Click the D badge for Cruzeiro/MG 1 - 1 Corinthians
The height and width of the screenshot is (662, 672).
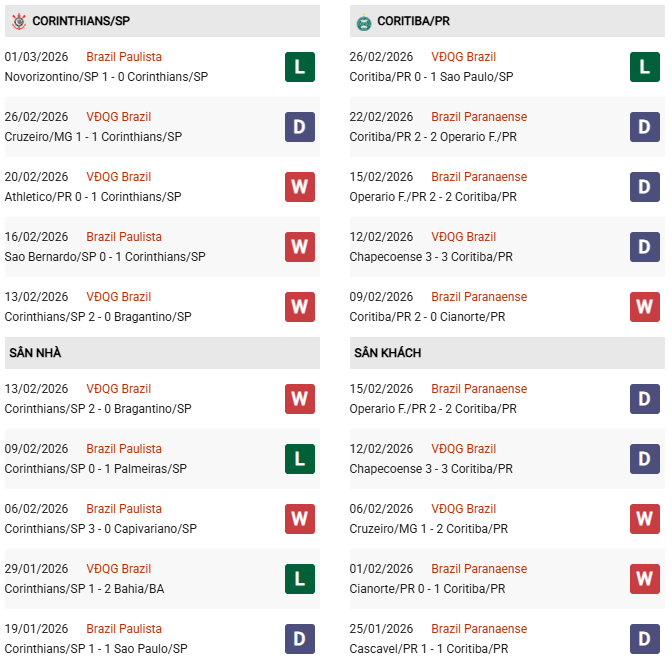300,127
